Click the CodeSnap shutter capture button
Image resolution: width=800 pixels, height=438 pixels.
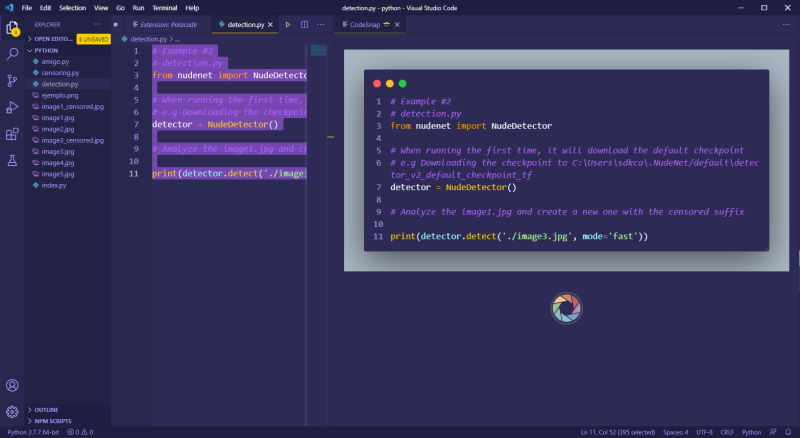(x=566, y=308)
